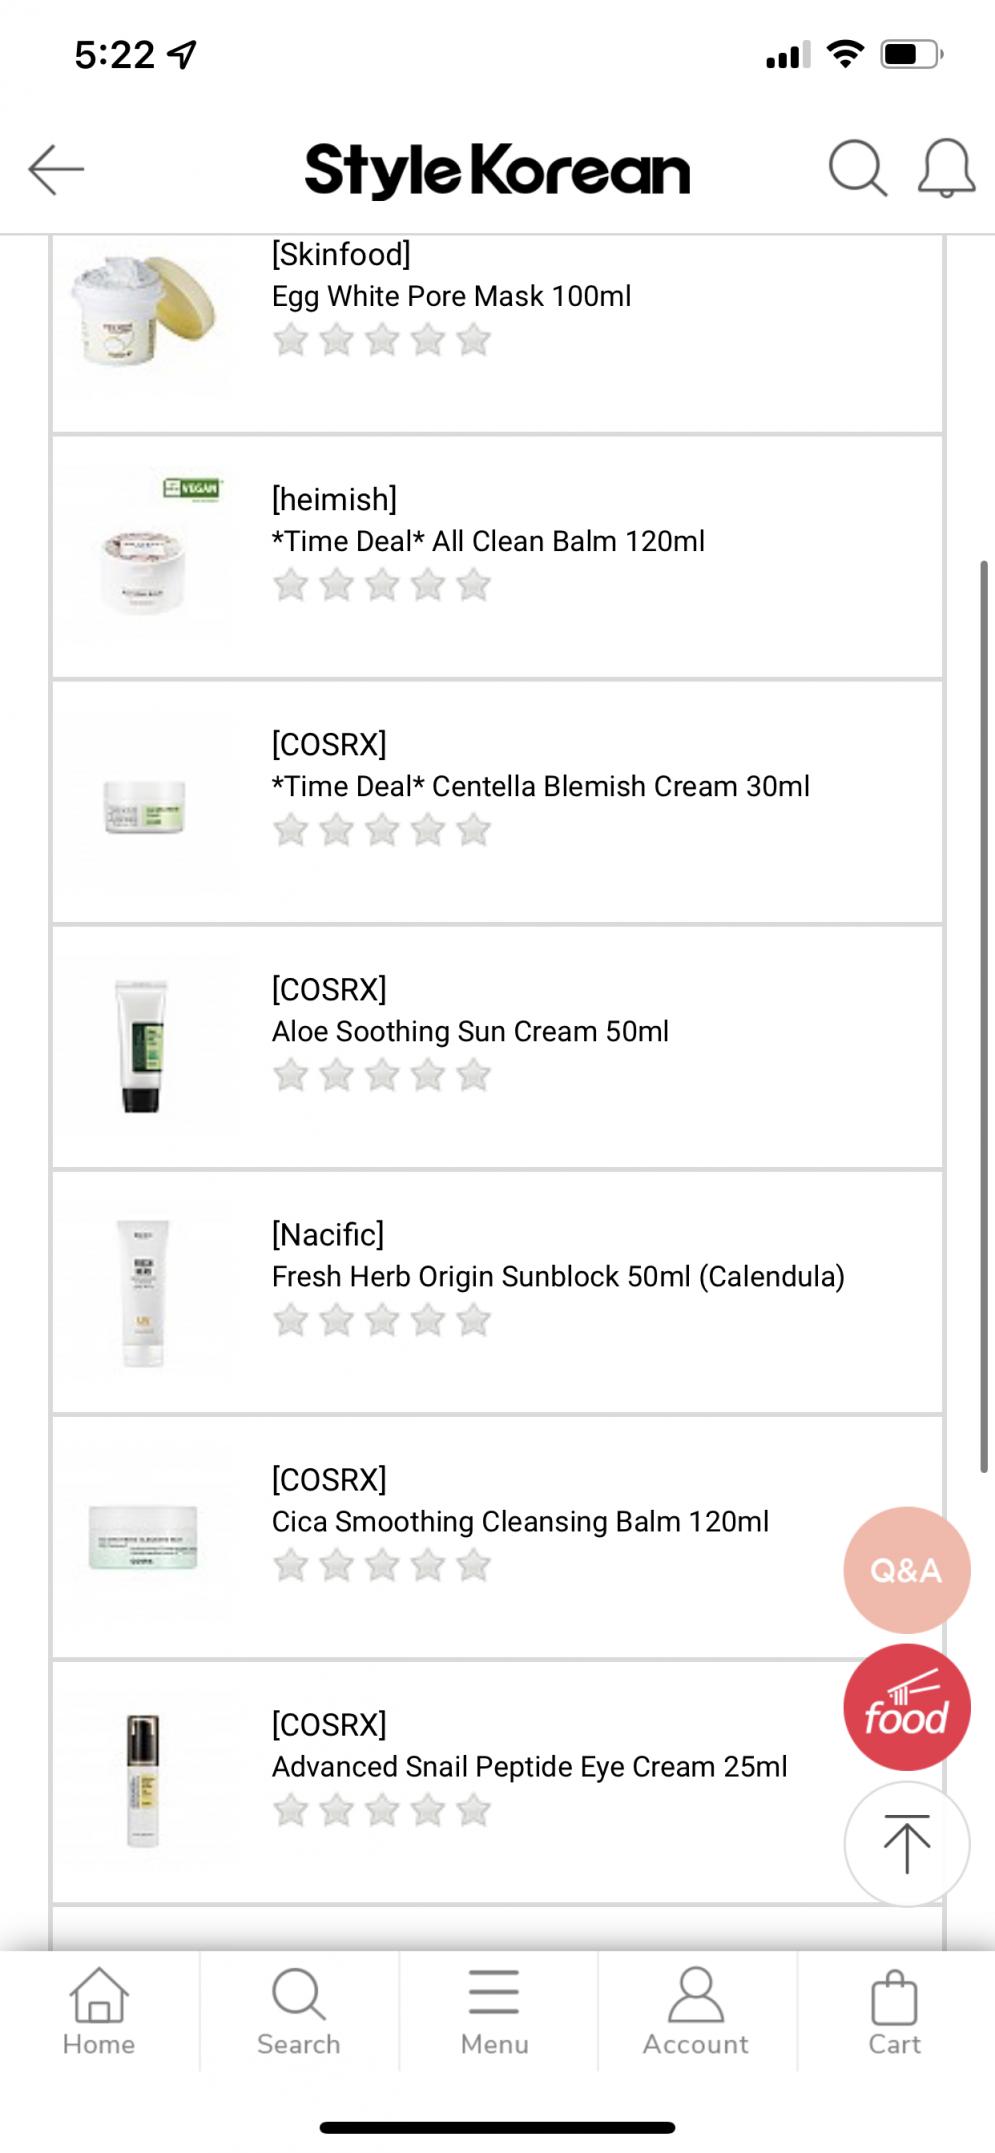Click the vertical scrollbar indicator
Viewport: 995px width, 2153px height.
pyautogui.click(x=984, y=1016)
